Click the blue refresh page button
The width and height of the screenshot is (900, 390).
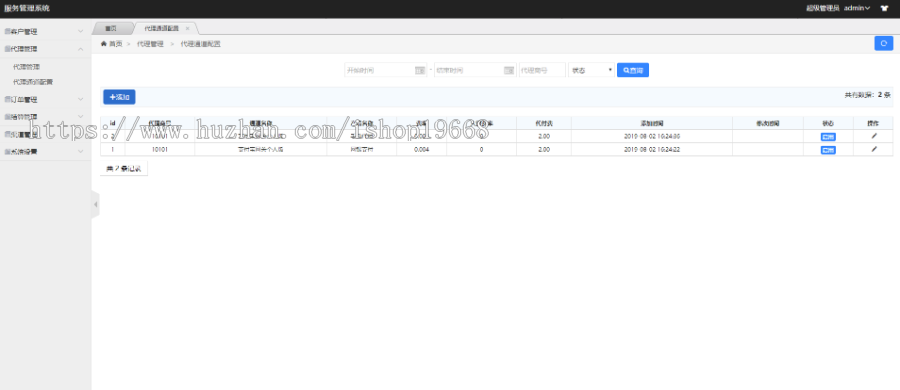pos(884,43)
